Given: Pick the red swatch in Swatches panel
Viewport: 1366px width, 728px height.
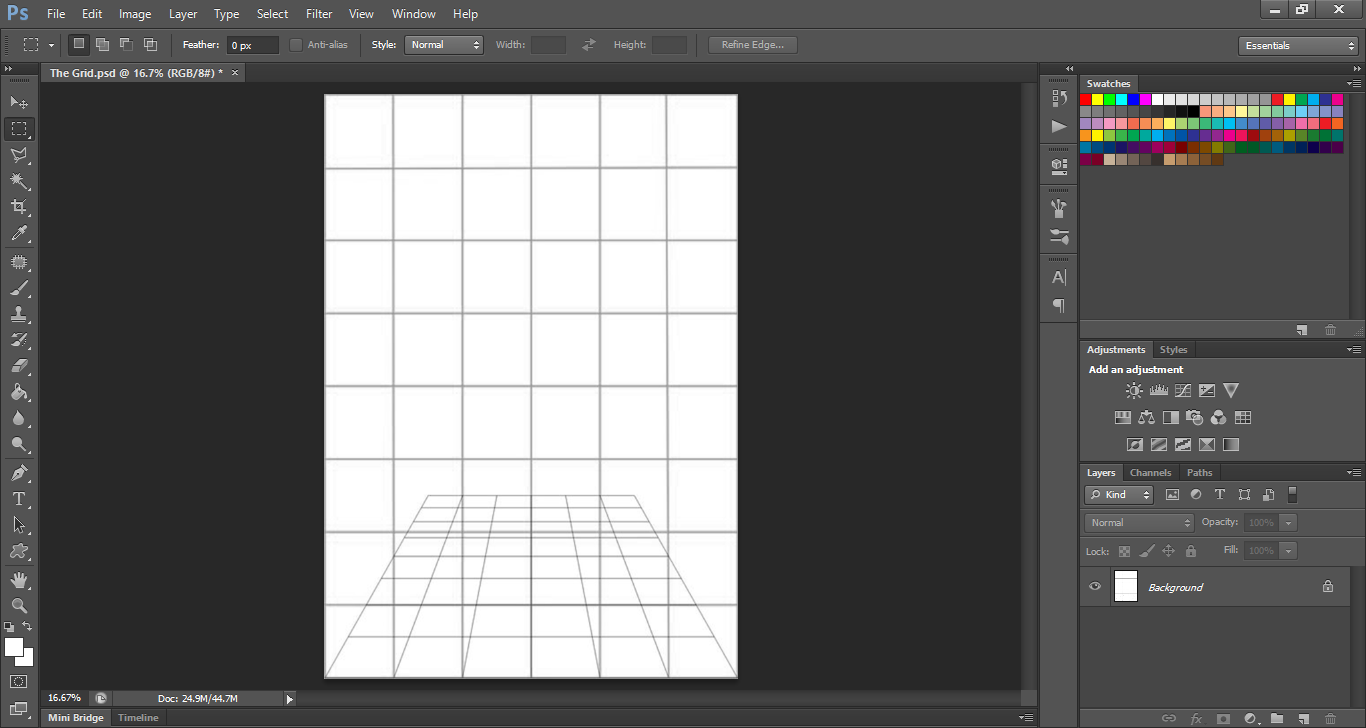Looking at the screenshot, I should click(1086, 99).
